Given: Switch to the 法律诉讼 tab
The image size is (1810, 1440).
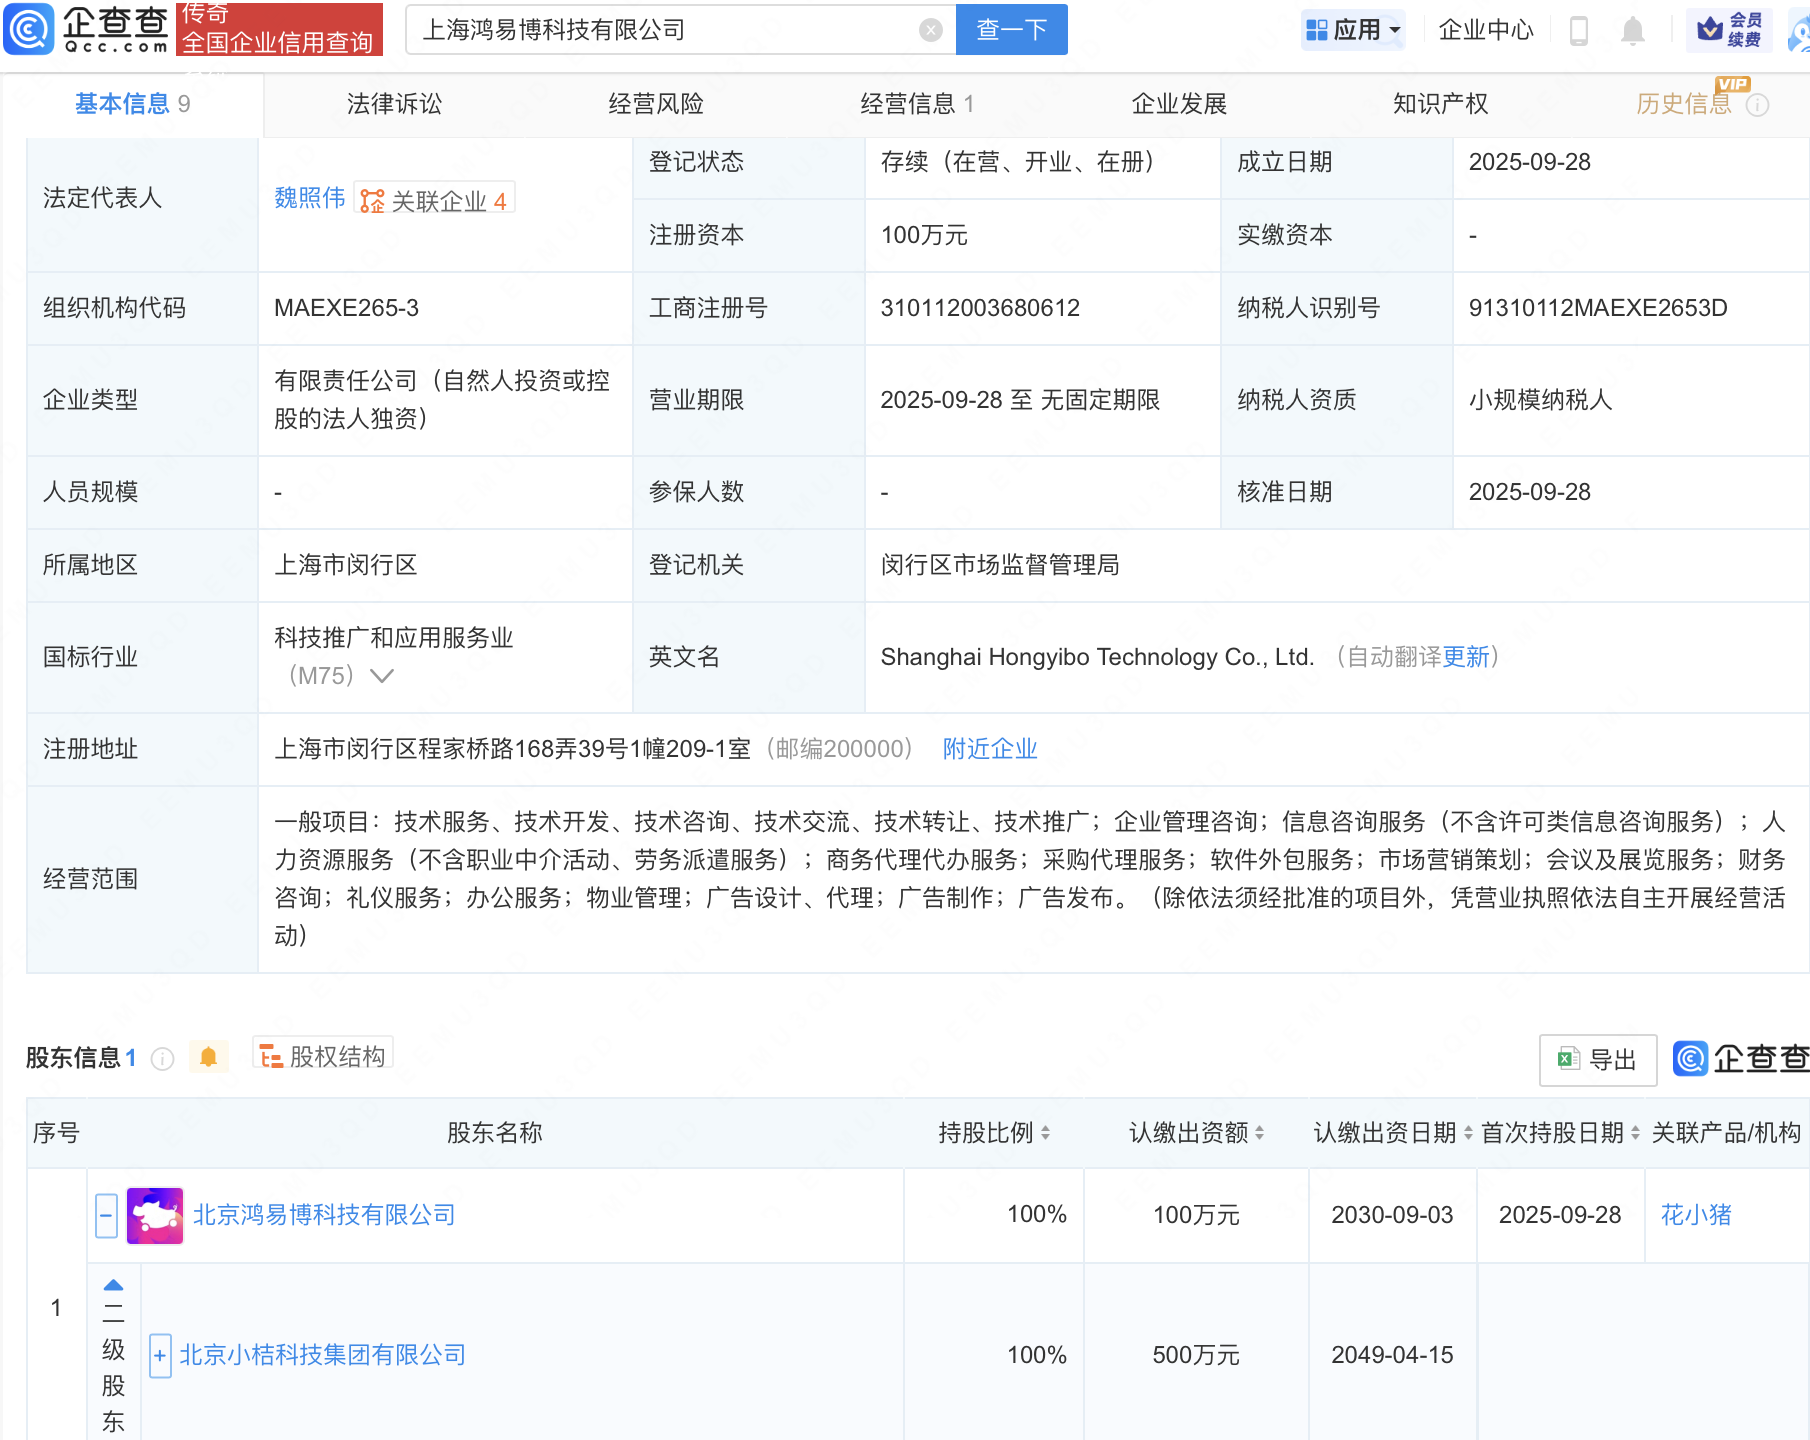Looking at the screenshot, I should pyautogui.click(x=393, y=103).
